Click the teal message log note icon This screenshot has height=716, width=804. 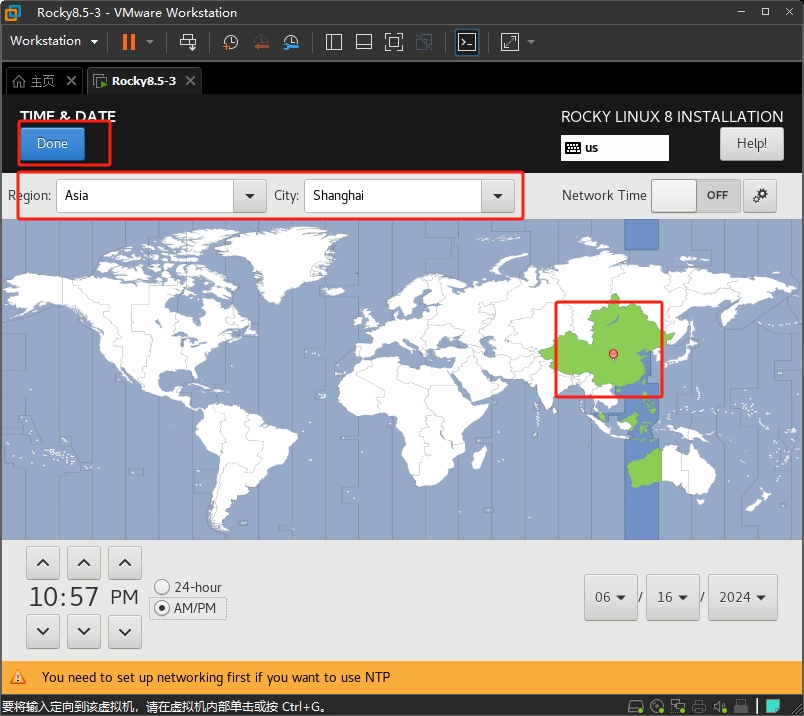(x=773, y=706)
